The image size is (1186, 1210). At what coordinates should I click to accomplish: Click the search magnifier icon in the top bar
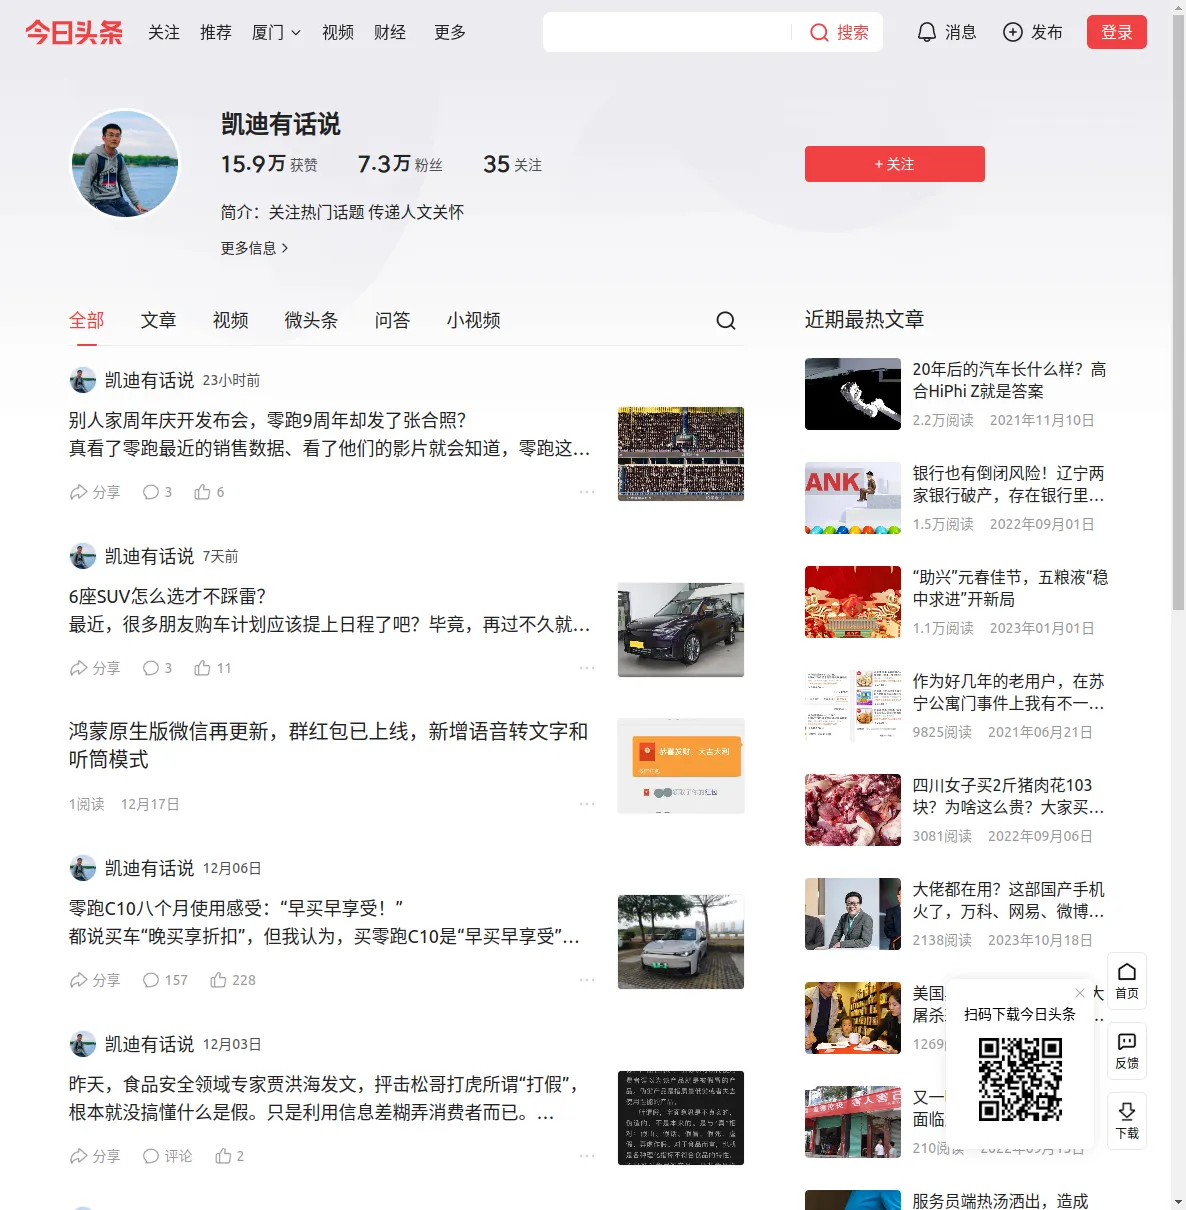point(819,33)
